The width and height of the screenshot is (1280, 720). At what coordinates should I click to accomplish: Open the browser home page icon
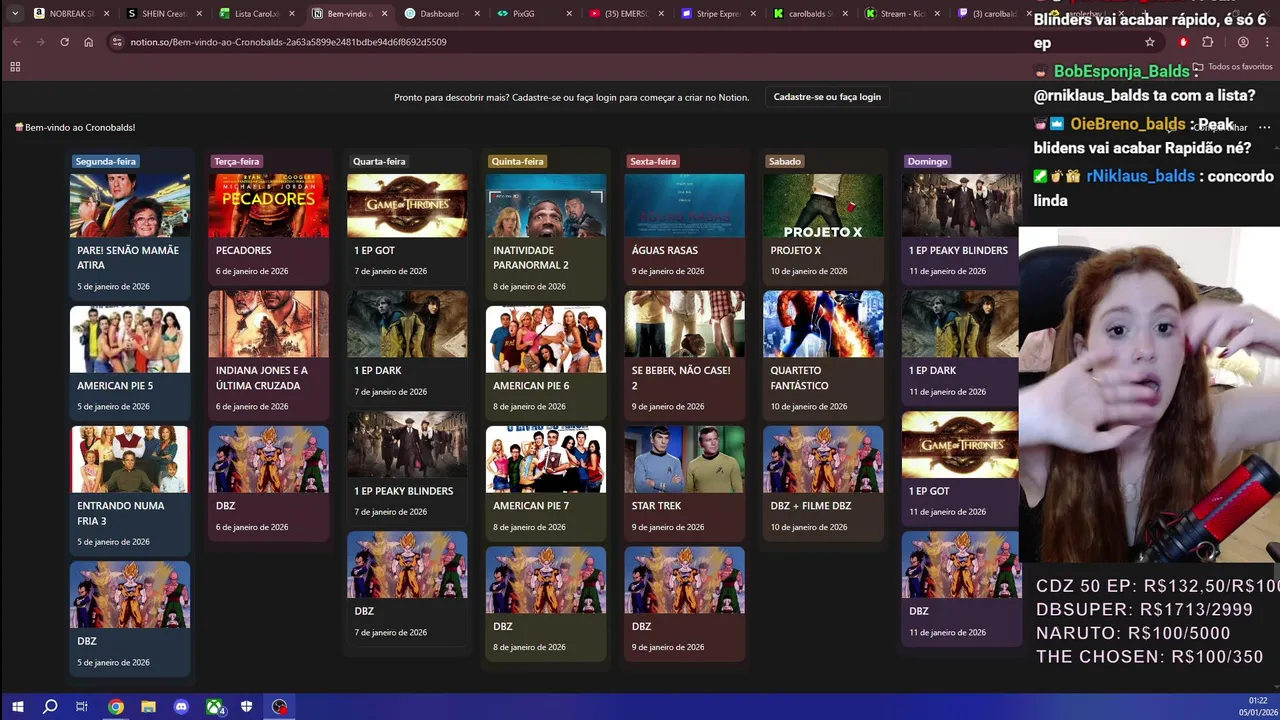click(88, 42)
